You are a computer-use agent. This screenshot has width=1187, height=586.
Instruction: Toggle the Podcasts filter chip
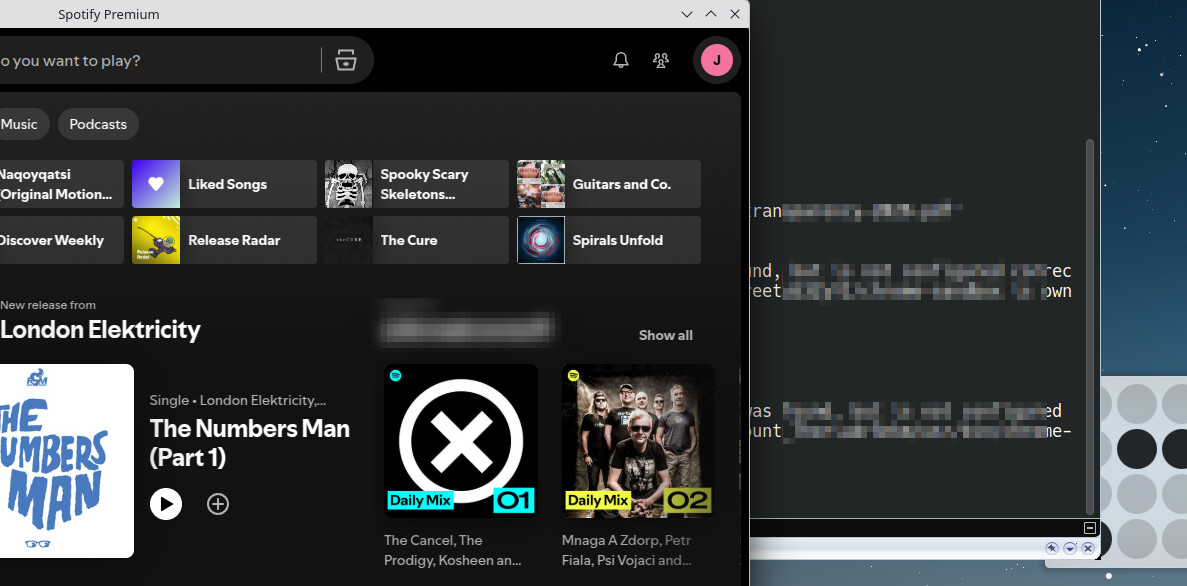click(98, 124)
